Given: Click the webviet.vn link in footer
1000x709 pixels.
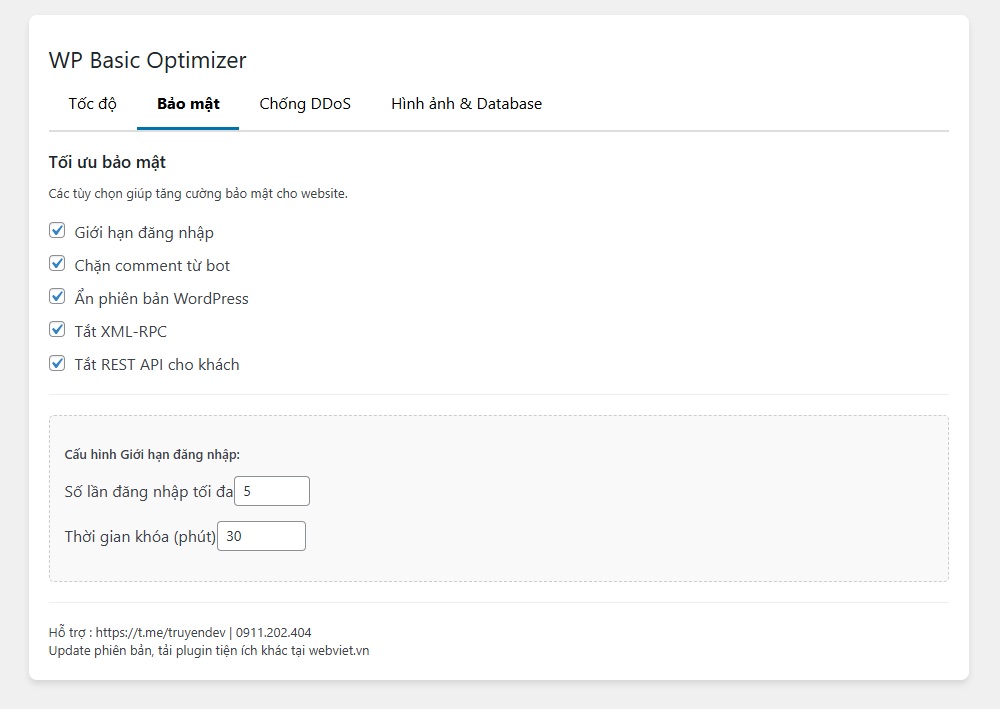Looking at the screenshot, I should [x=337, y=650].
